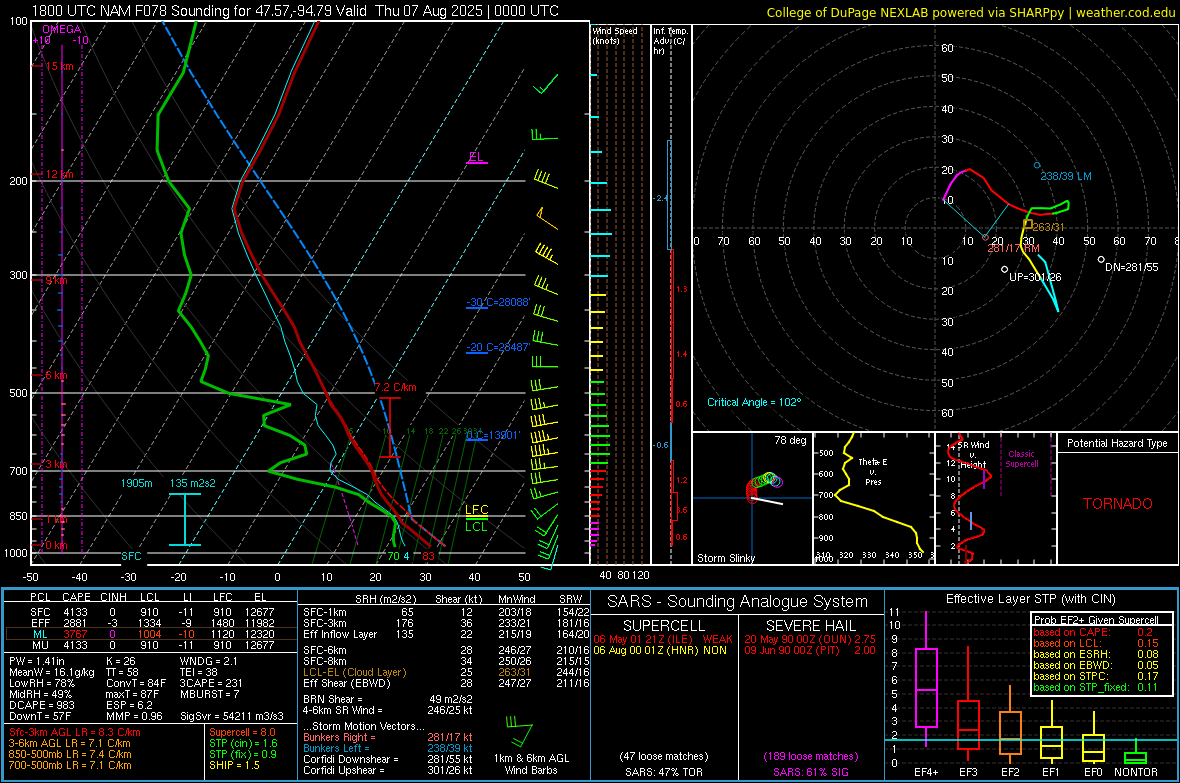Click the DCAPE = 983 value

pyautogui.click(x=41, y=705)
